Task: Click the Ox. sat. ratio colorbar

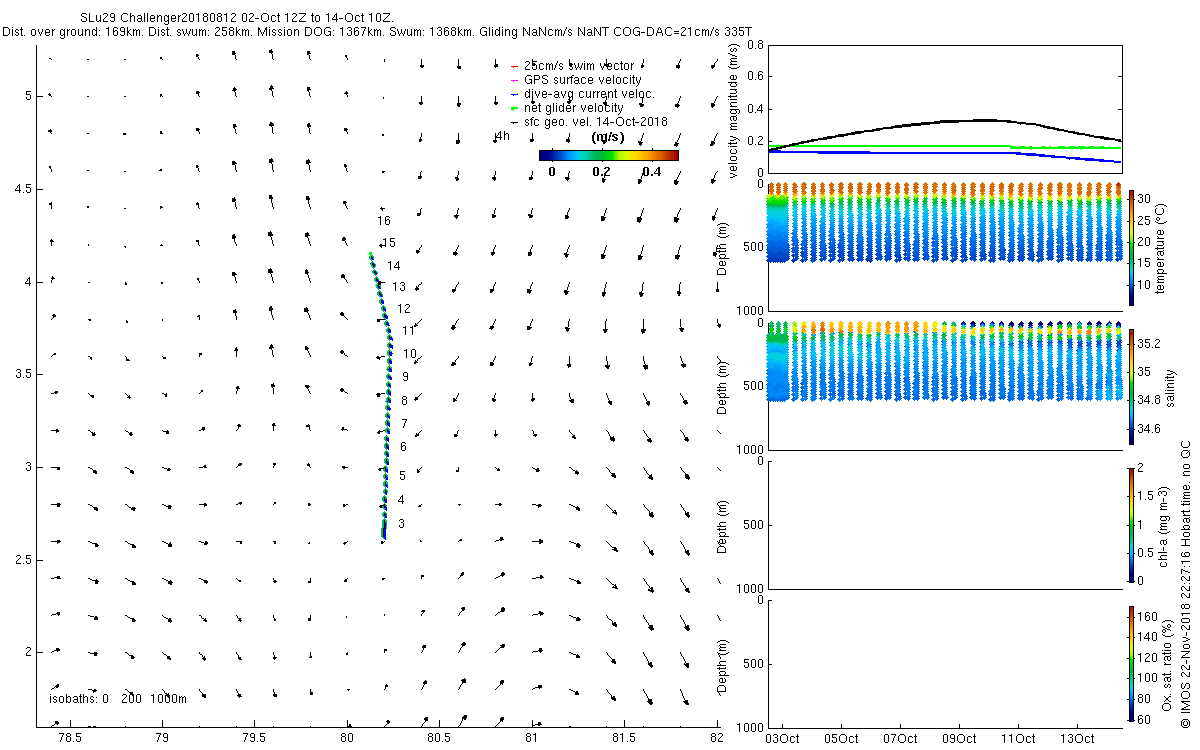Action: (x=1131, y=662)
